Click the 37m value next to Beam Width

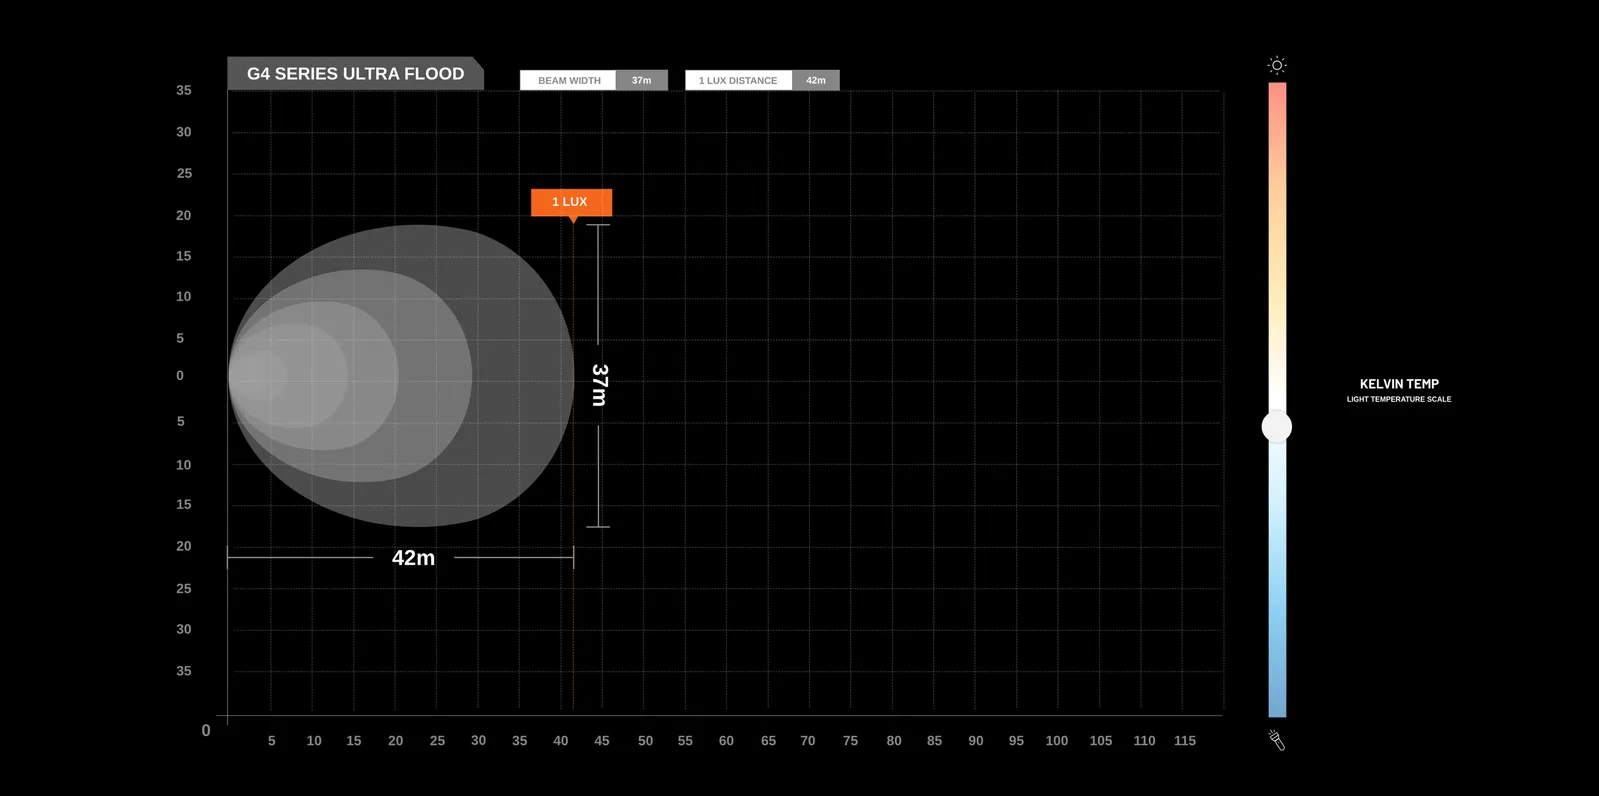[x=641, y=81]
